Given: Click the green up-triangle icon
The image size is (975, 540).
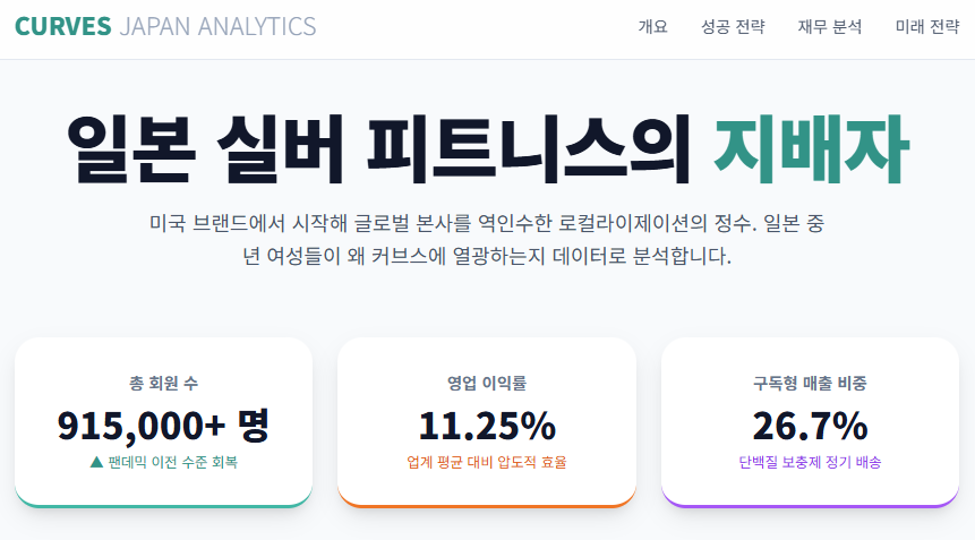Looking at the screenshot, I should click(96, 462).
